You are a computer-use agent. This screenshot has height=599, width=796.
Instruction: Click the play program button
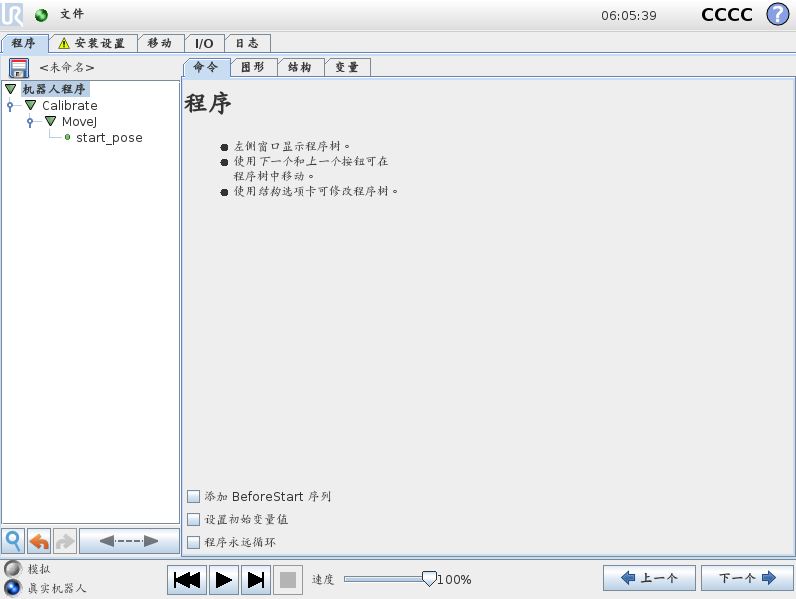[x=223, y=580]
